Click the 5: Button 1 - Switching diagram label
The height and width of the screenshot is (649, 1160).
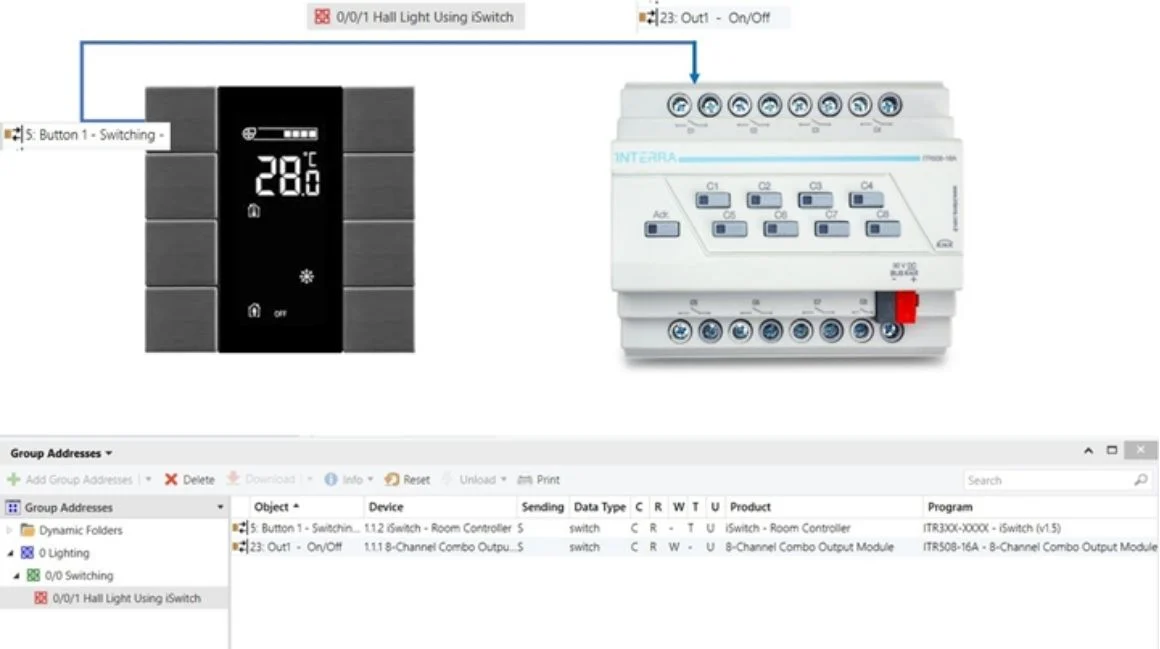coord(87,135)
